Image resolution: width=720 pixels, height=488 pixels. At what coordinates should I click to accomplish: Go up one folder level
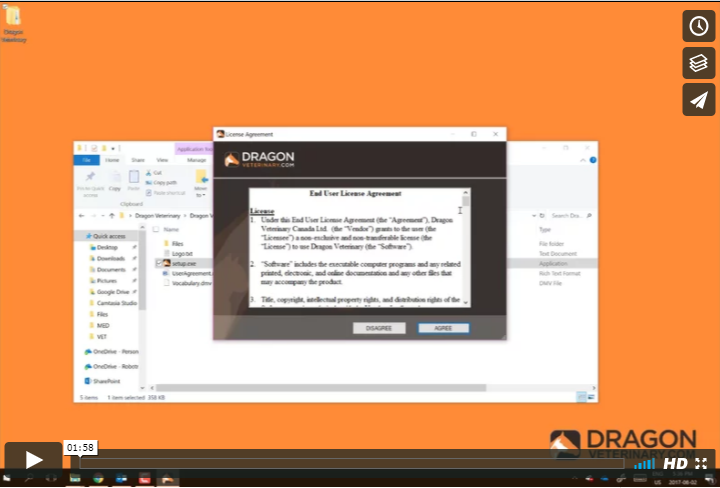(112, 215)
